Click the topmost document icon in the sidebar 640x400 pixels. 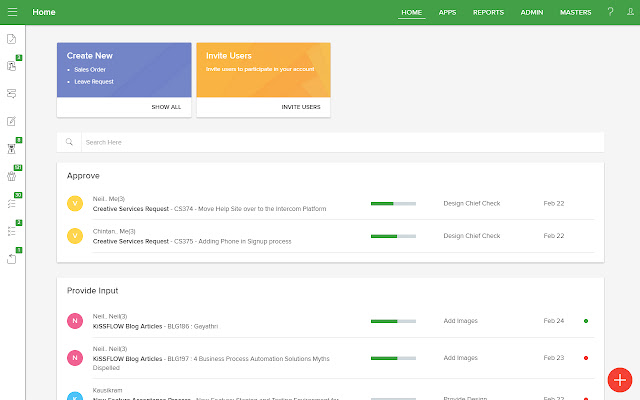(12, 39)
